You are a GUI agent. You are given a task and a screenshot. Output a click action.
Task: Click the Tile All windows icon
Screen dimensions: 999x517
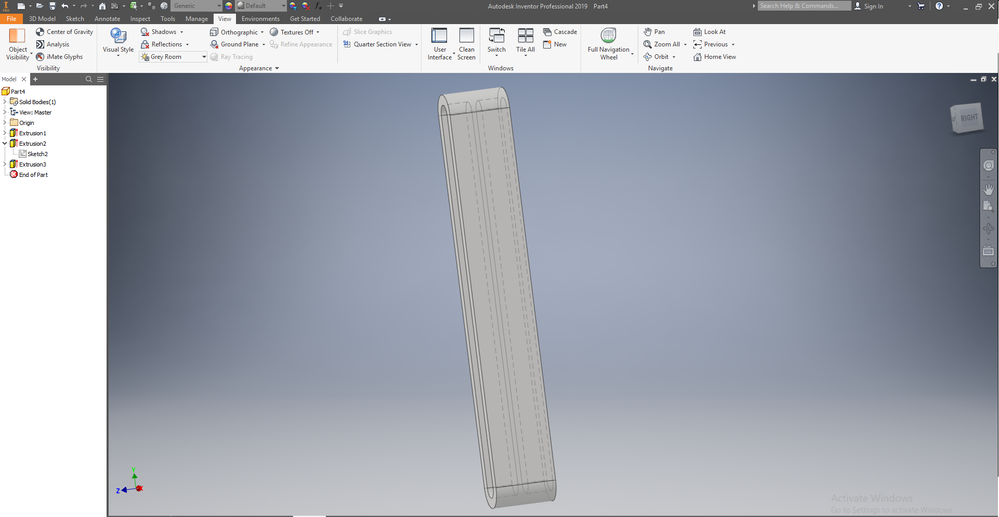(526, 36)
